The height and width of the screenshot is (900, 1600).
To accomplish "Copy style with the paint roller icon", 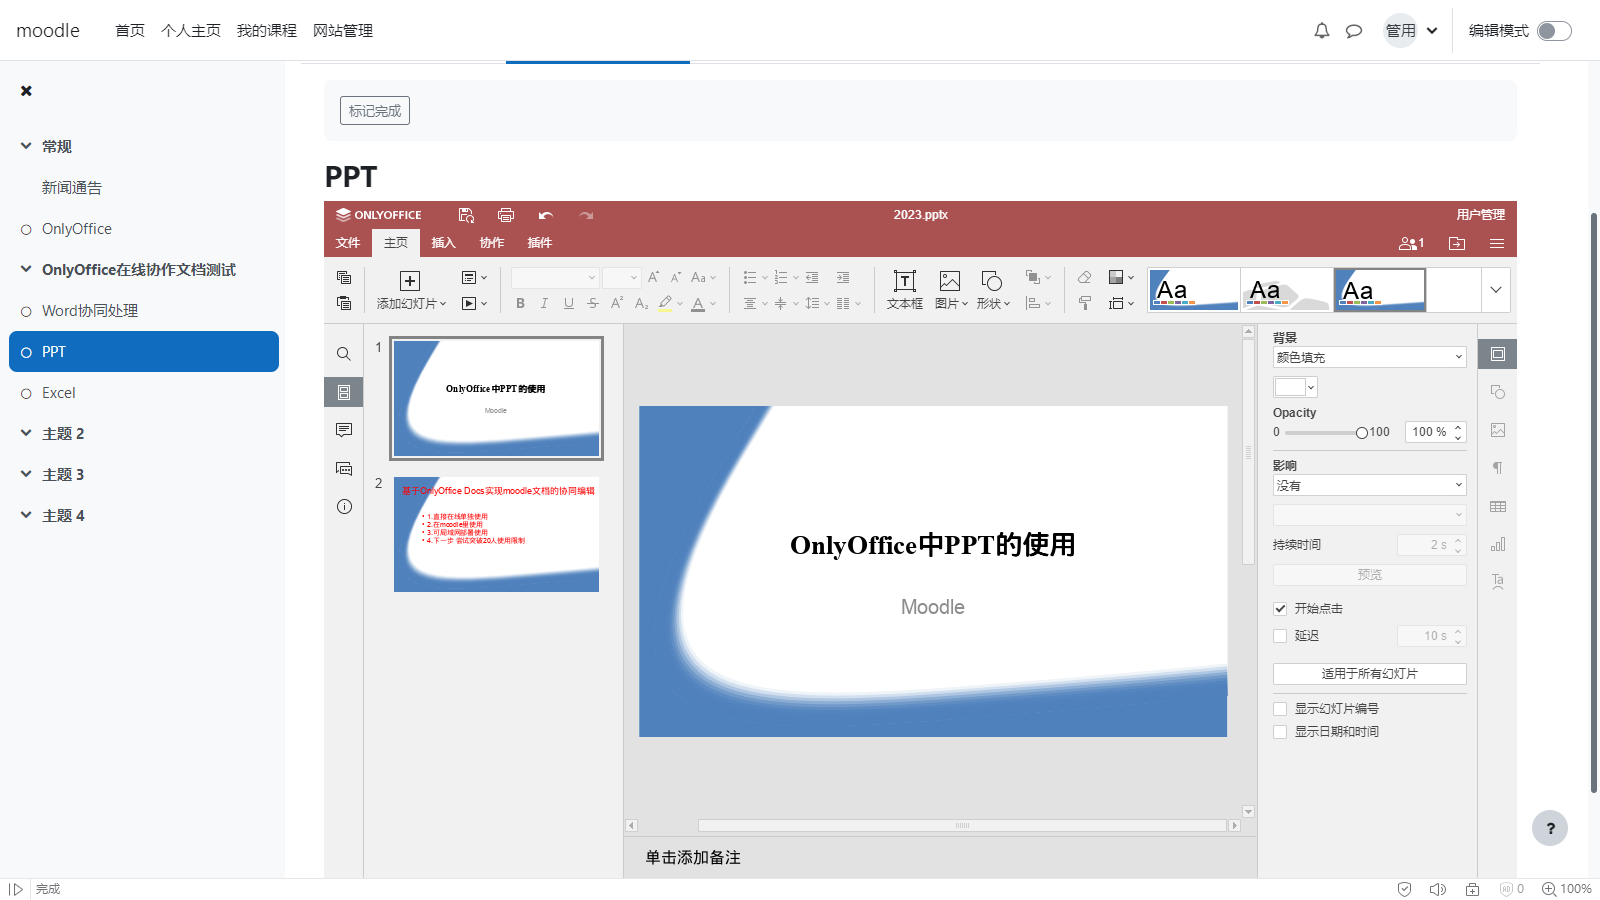I will (x=1084, y=303).
